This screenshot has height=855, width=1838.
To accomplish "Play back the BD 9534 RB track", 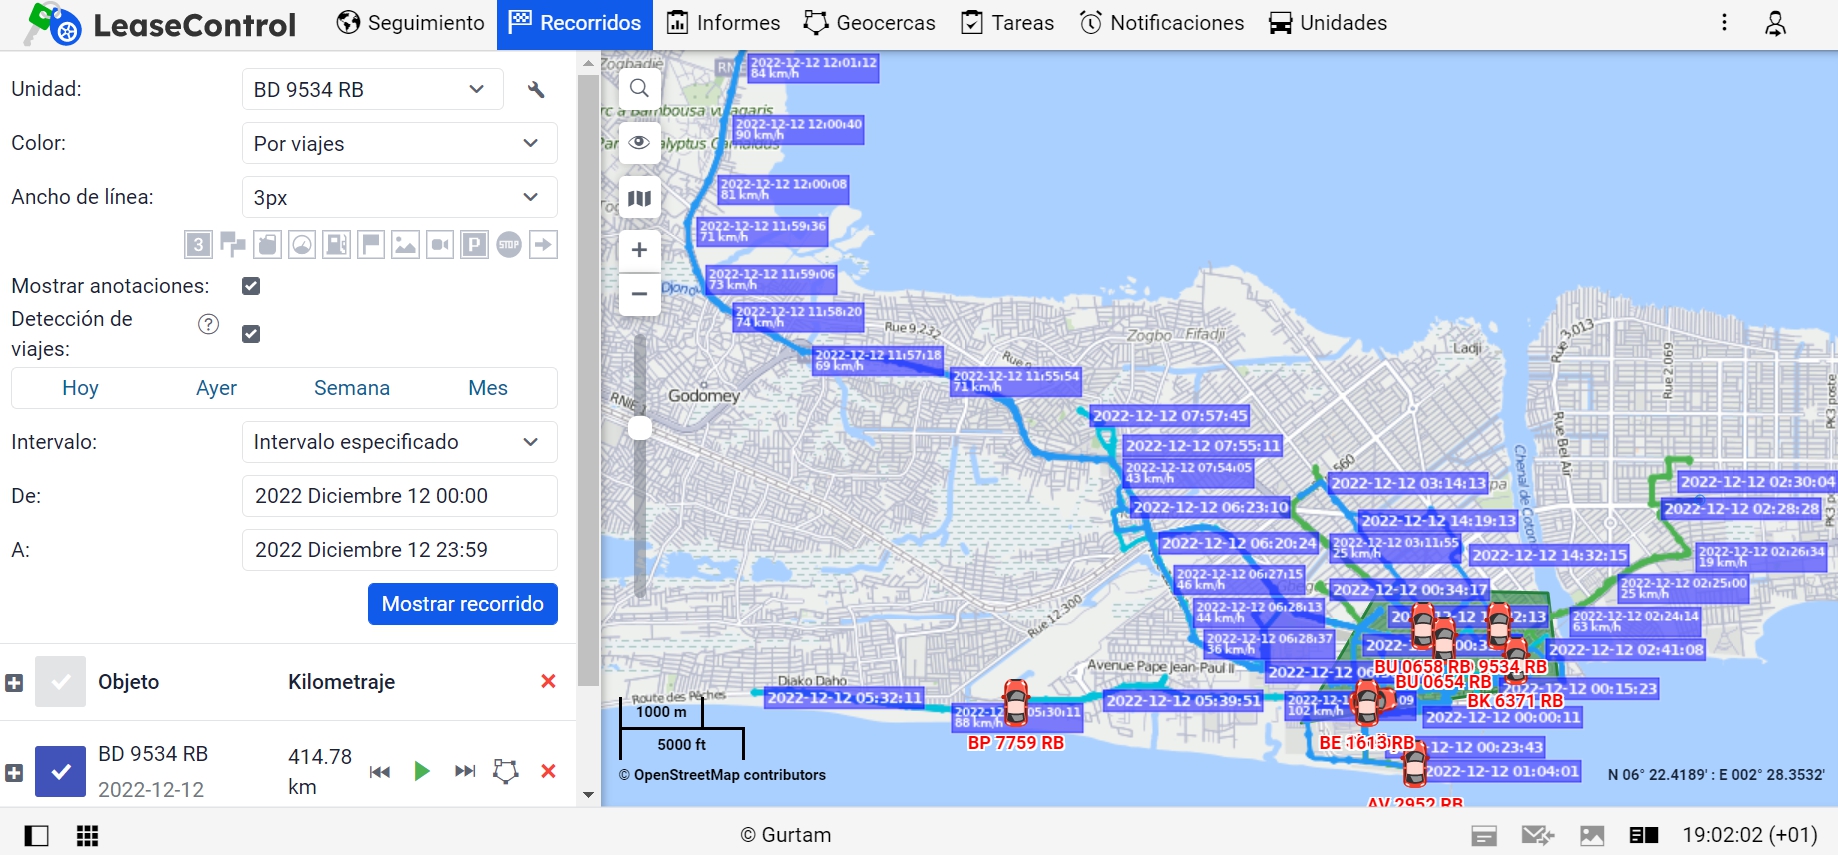I will (422, 771).
